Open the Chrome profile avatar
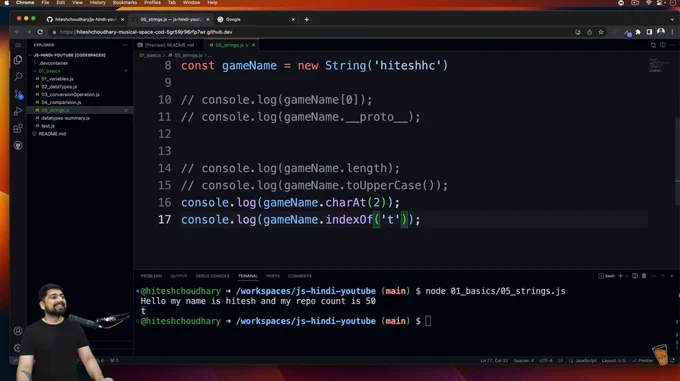The width and height of the screenshot is (680, 381). point(661,32)
